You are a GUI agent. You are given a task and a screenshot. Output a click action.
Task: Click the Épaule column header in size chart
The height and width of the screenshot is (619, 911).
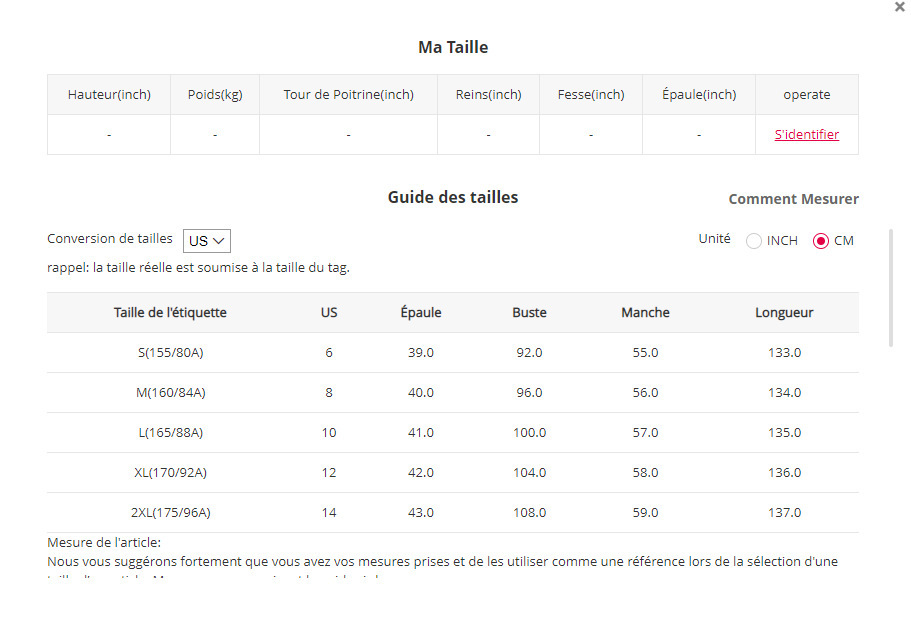click(421, 313)
